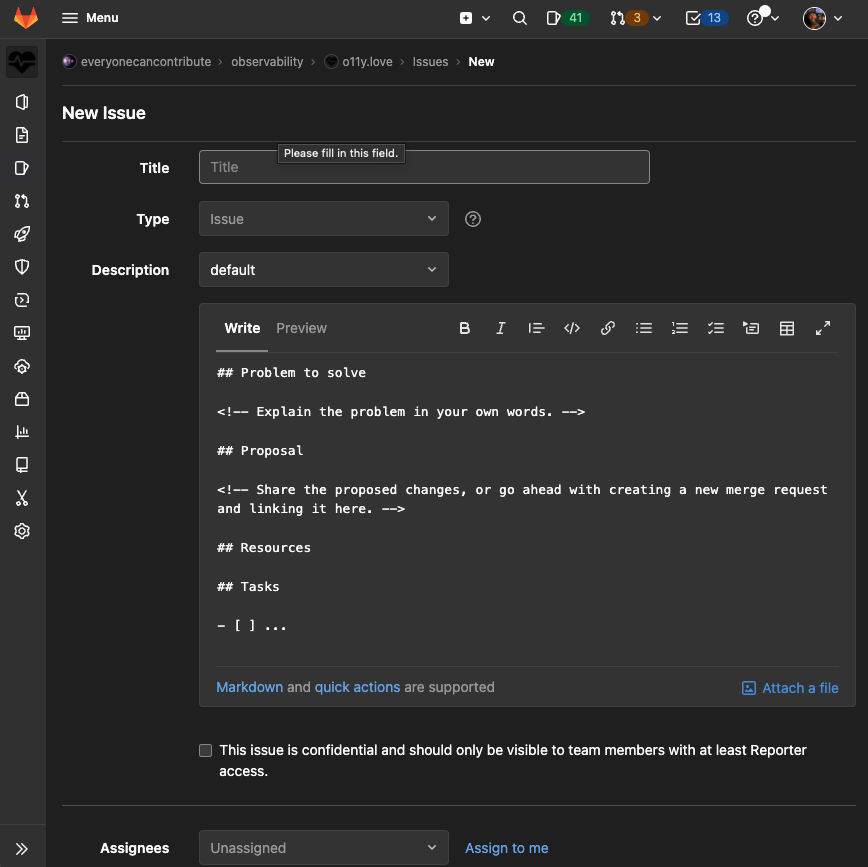Open the Type dropdown showing Issue
Viewport: 868px width, 867px height.
324,219
